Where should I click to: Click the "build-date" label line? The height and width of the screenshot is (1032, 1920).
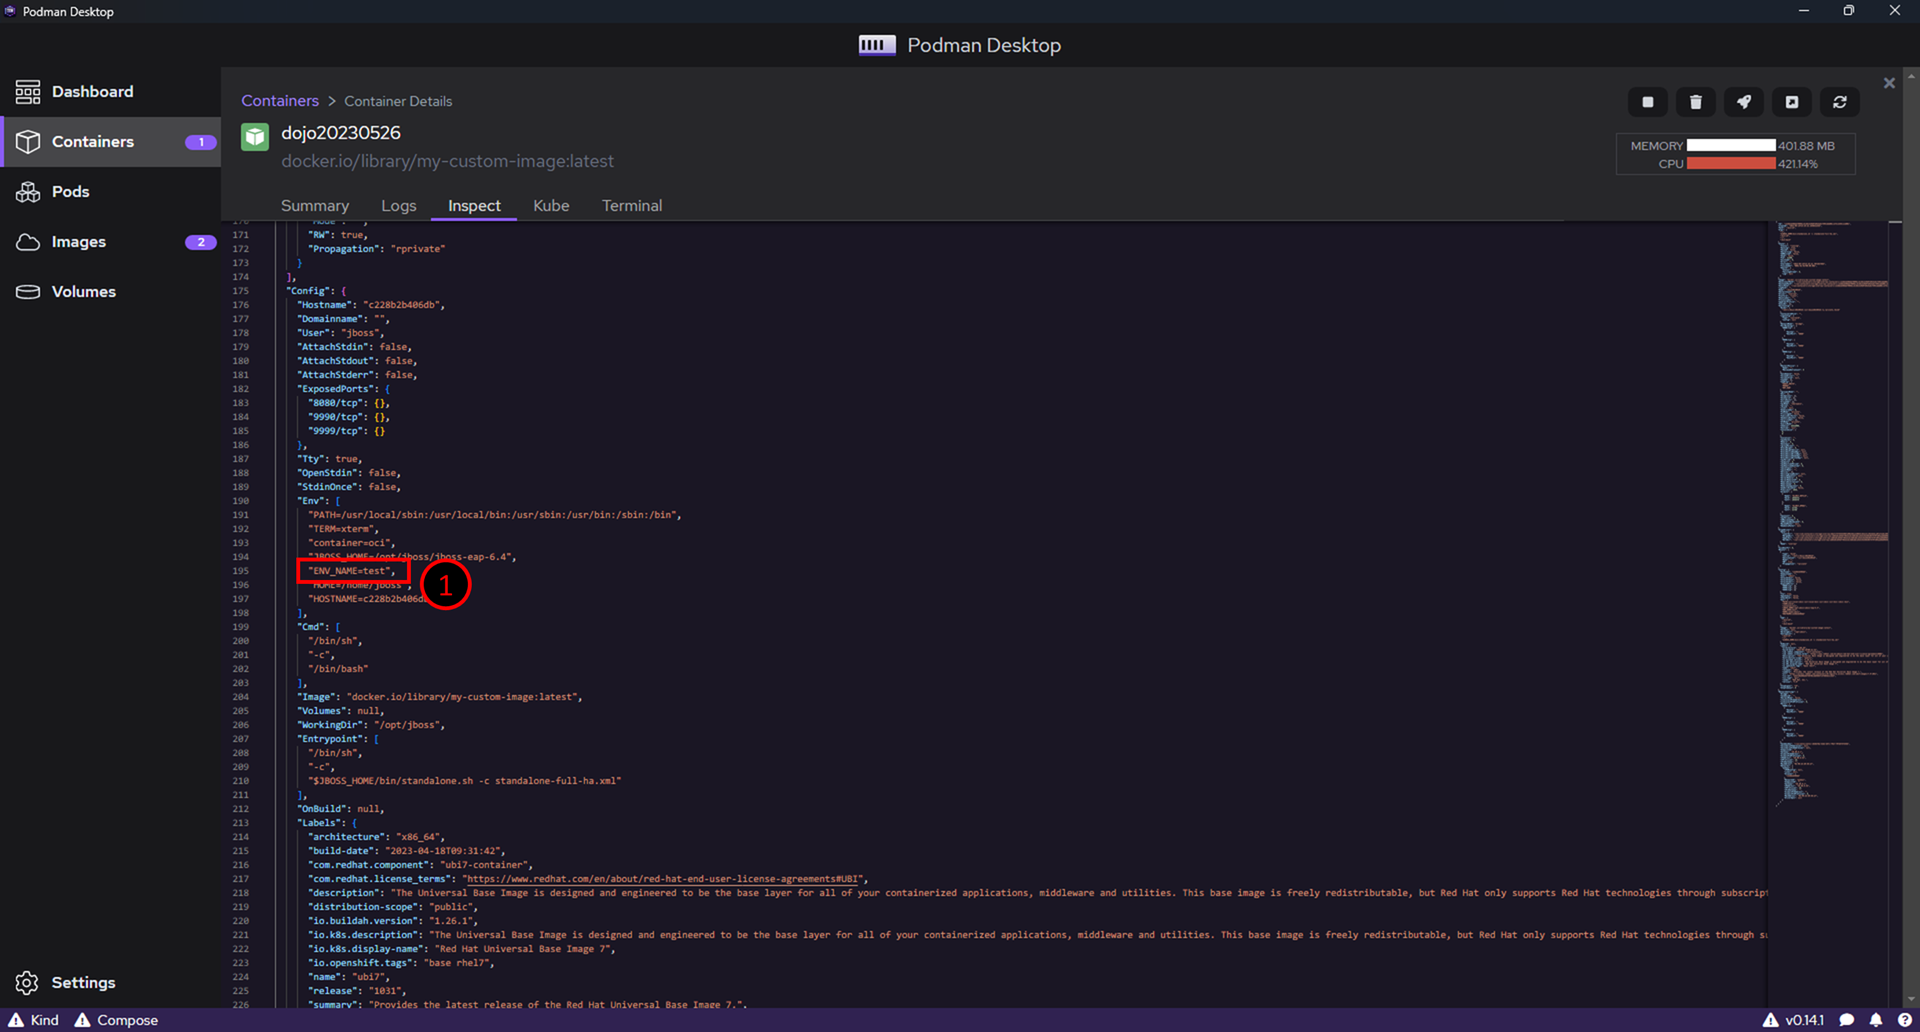tap(407, 851)
